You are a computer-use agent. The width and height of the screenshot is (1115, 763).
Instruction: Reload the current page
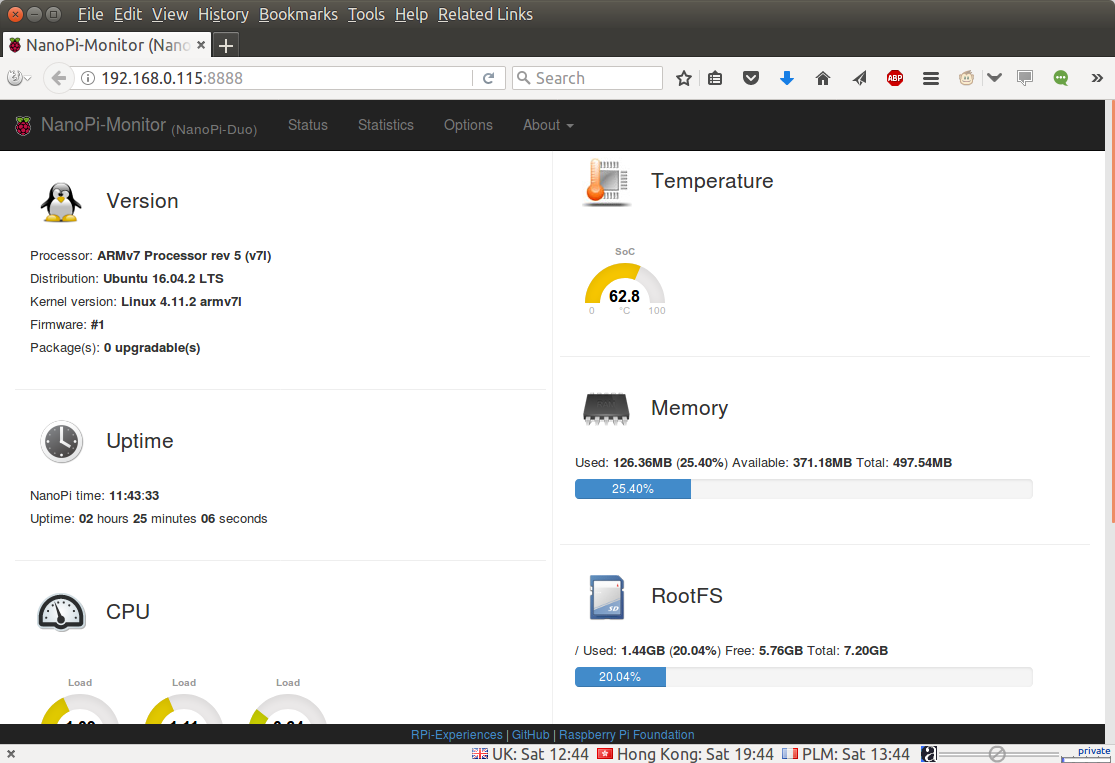coord(489,78)
